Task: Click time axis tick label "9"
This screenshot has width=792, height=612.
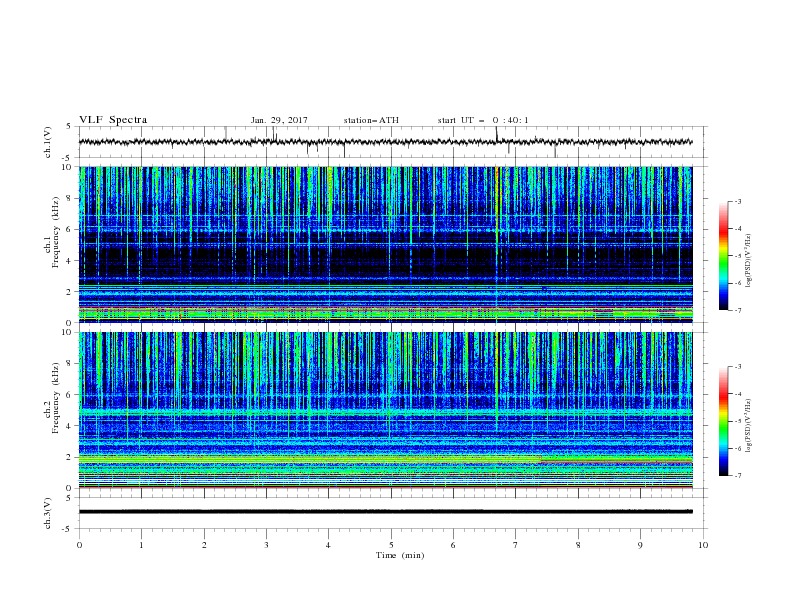Action: [x=640, y=545]
